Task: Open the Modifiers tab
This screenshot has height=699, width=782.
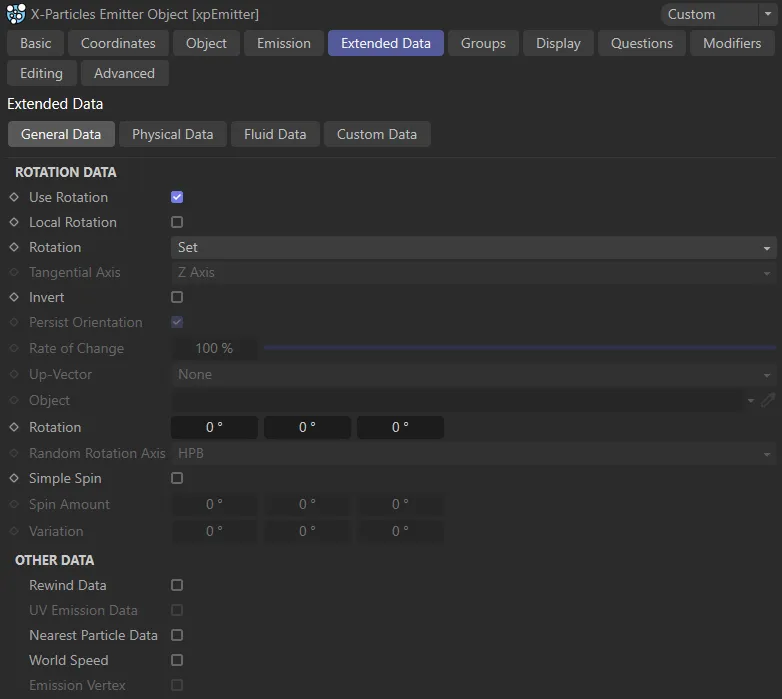Action: click(x=732, y=43)
